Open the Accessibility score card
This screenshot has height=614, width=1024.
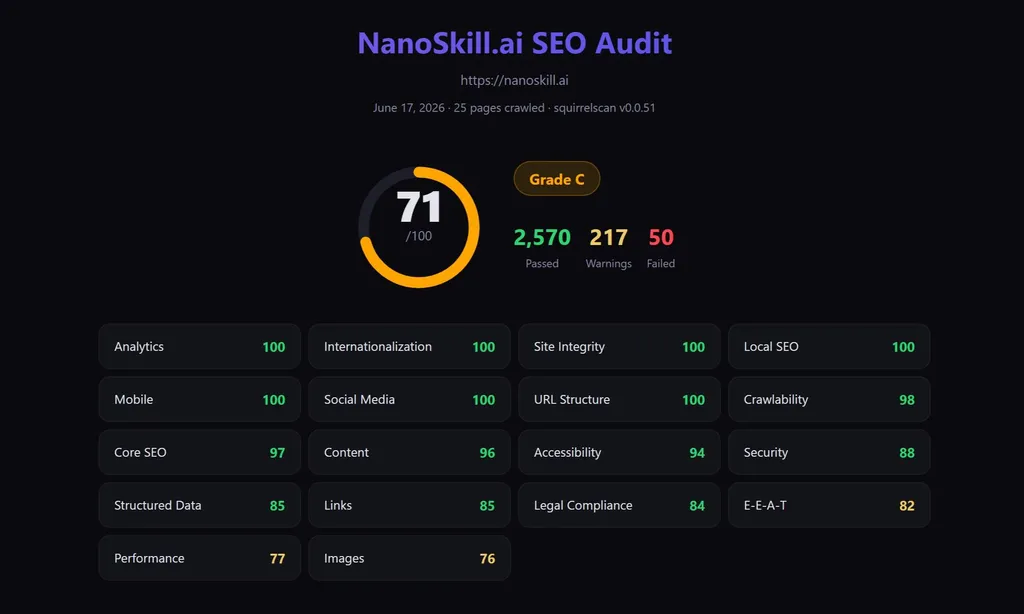coord(619,453)
